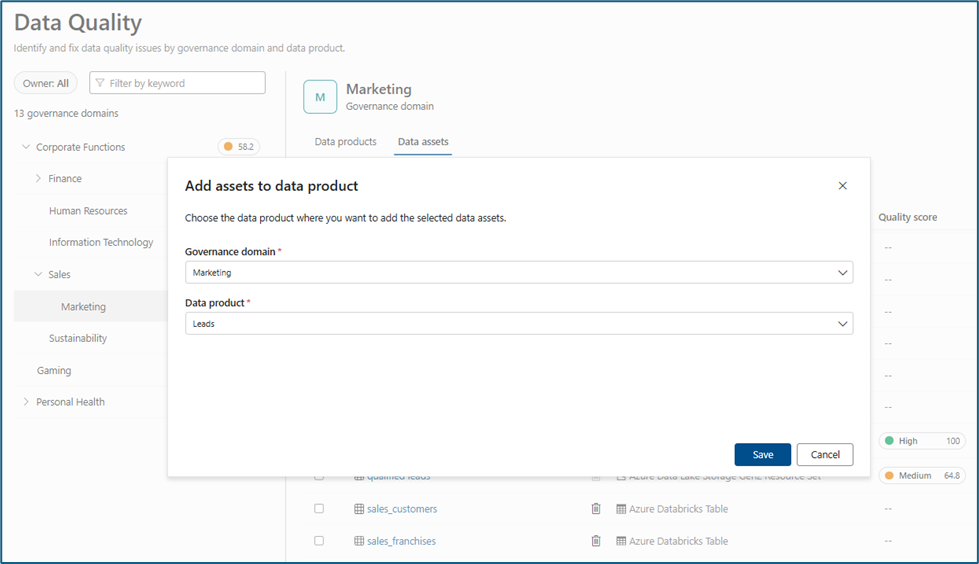
Task: Click Databricks table icon in sales_franchises row
Action: [621, 541]
